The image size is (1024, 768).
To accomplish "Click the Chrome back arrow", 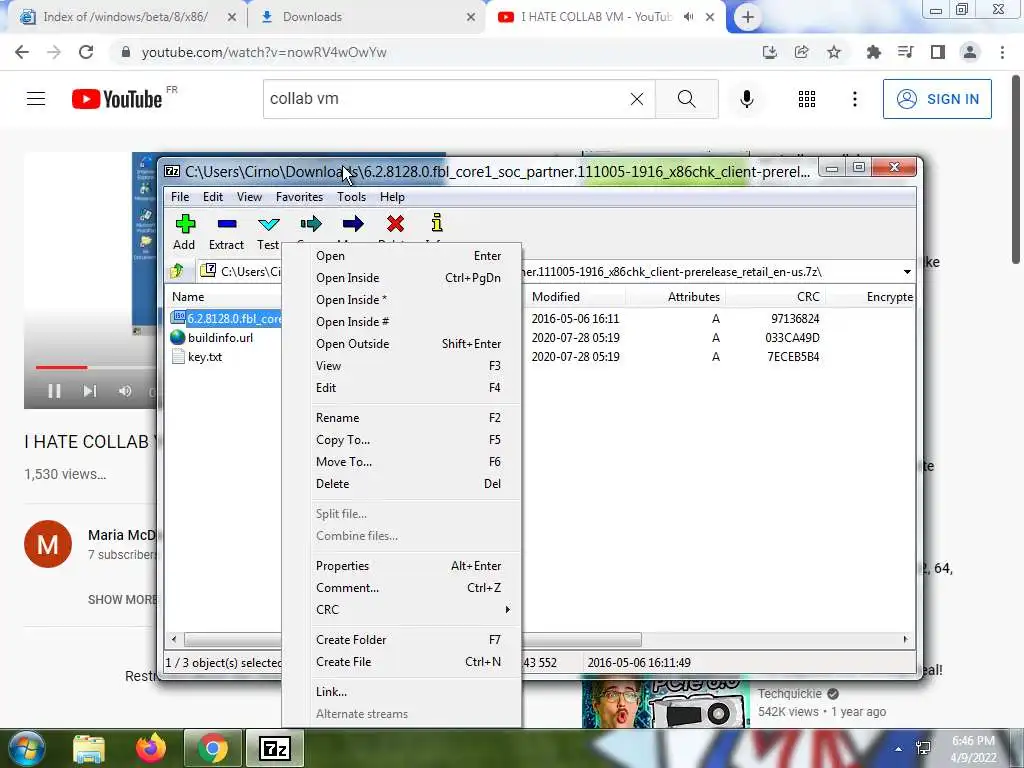I will (22, 52).
